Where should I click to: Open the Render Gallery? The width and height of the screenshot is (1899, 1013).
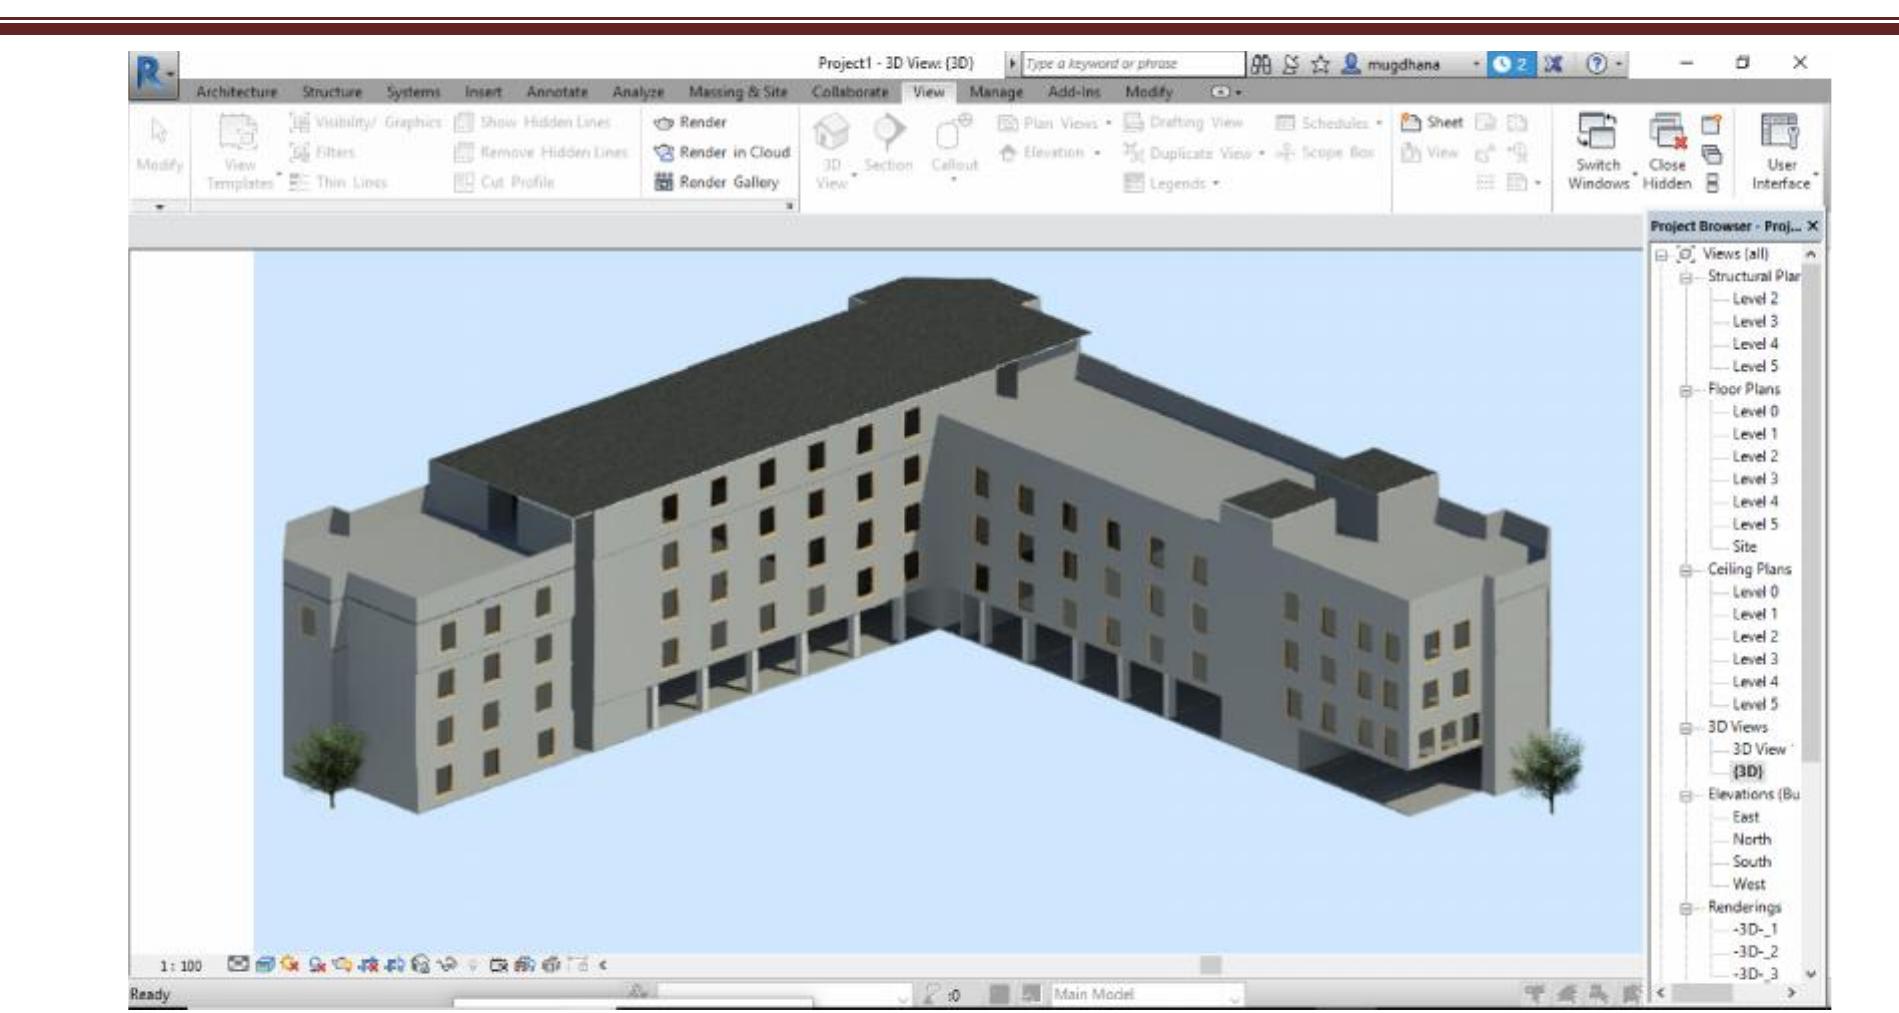[x=728, y=182]
